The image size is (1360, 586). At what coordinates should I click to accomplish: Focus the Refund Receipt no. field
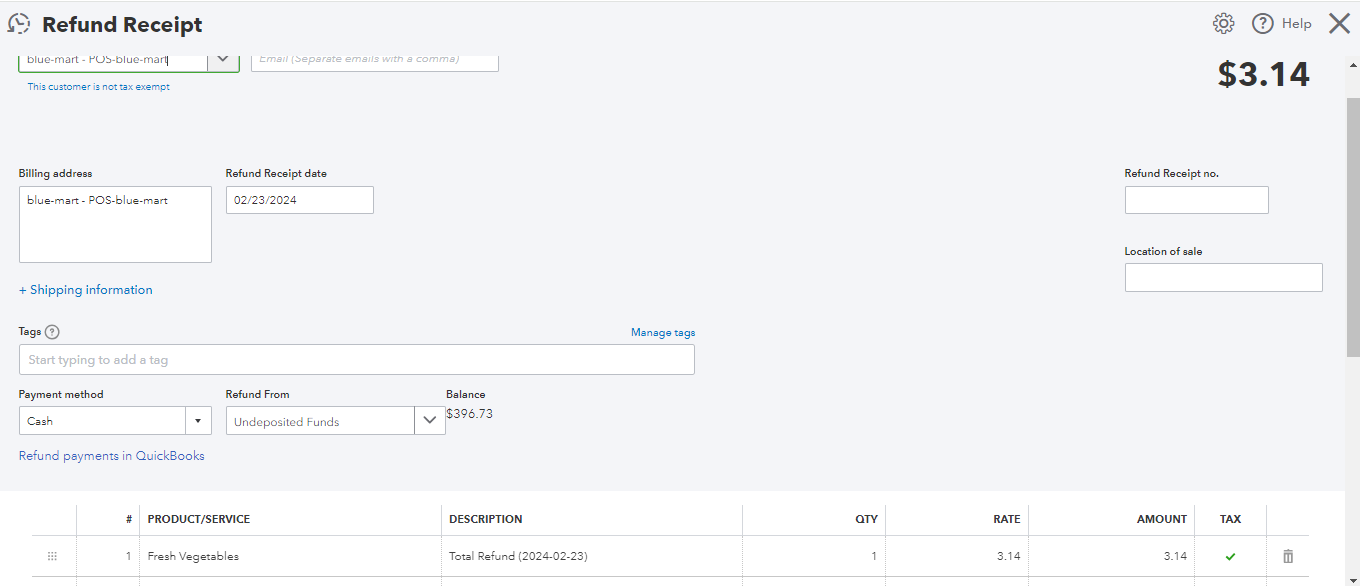(1196, 200)
